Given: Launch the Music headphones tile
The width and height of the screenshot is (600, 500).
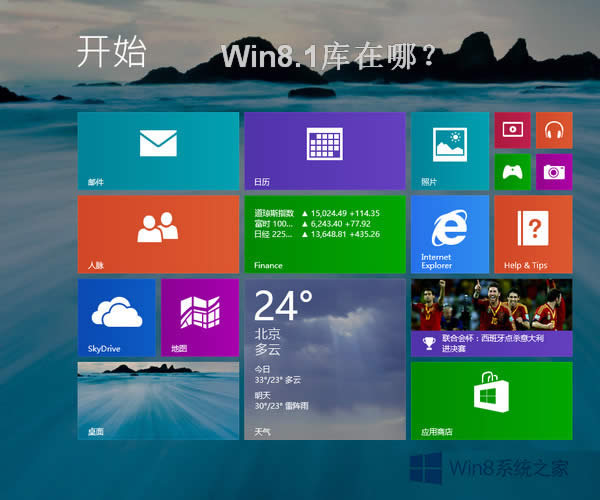Looking at the screenshot, I should [x=554, y=130].
